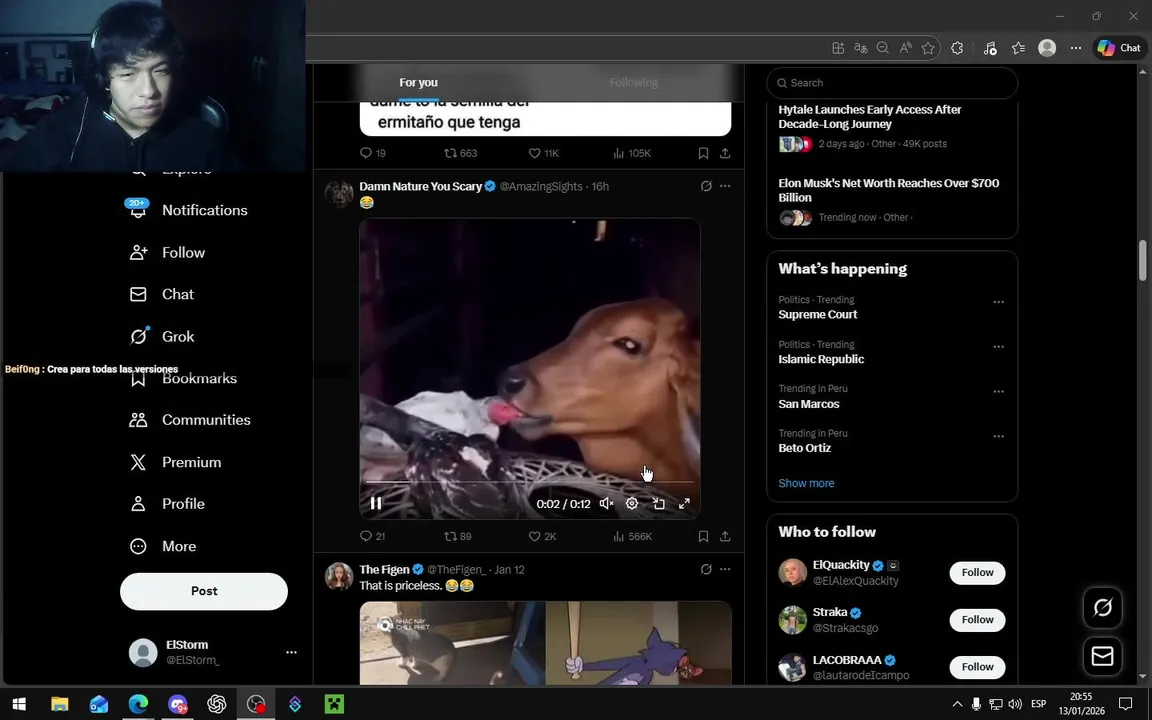
Task: Open ElStorm account options ellipsis
Action: (291, 652)
